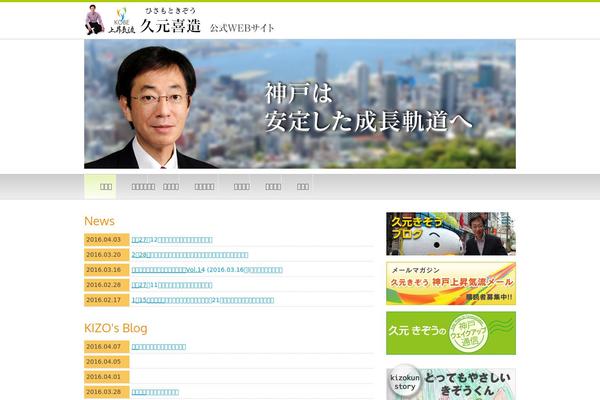Open the kizokun story banner
This screenshot has width=600, height=400.
(x=450, y=384)
